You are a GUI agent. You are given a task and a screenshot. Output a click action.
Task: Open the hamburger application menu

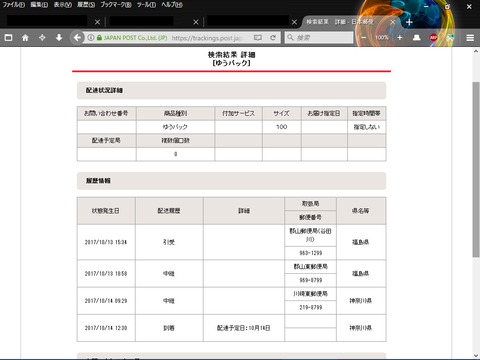470,38
